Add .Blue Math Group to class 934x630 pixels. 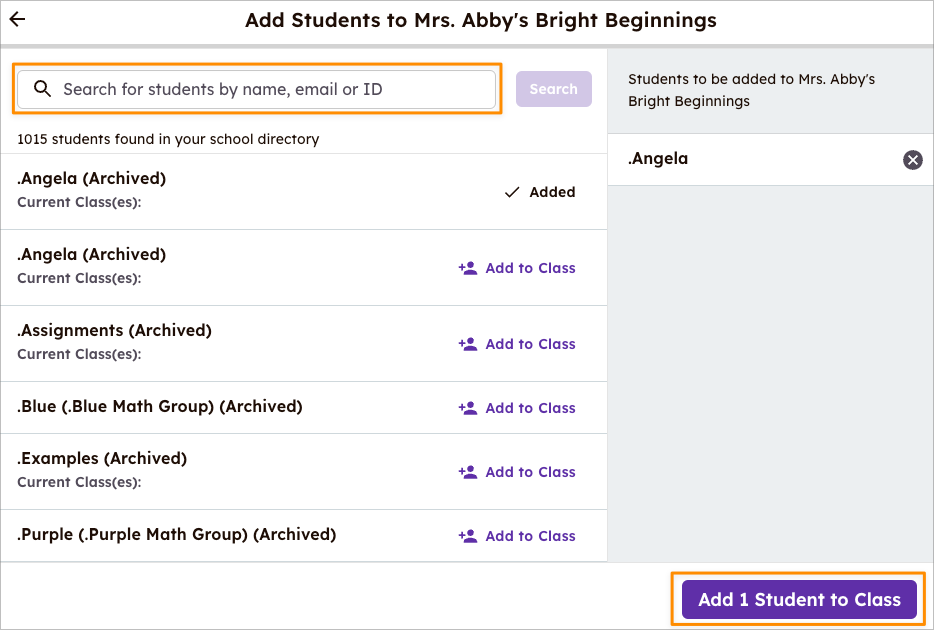[517, 408]
